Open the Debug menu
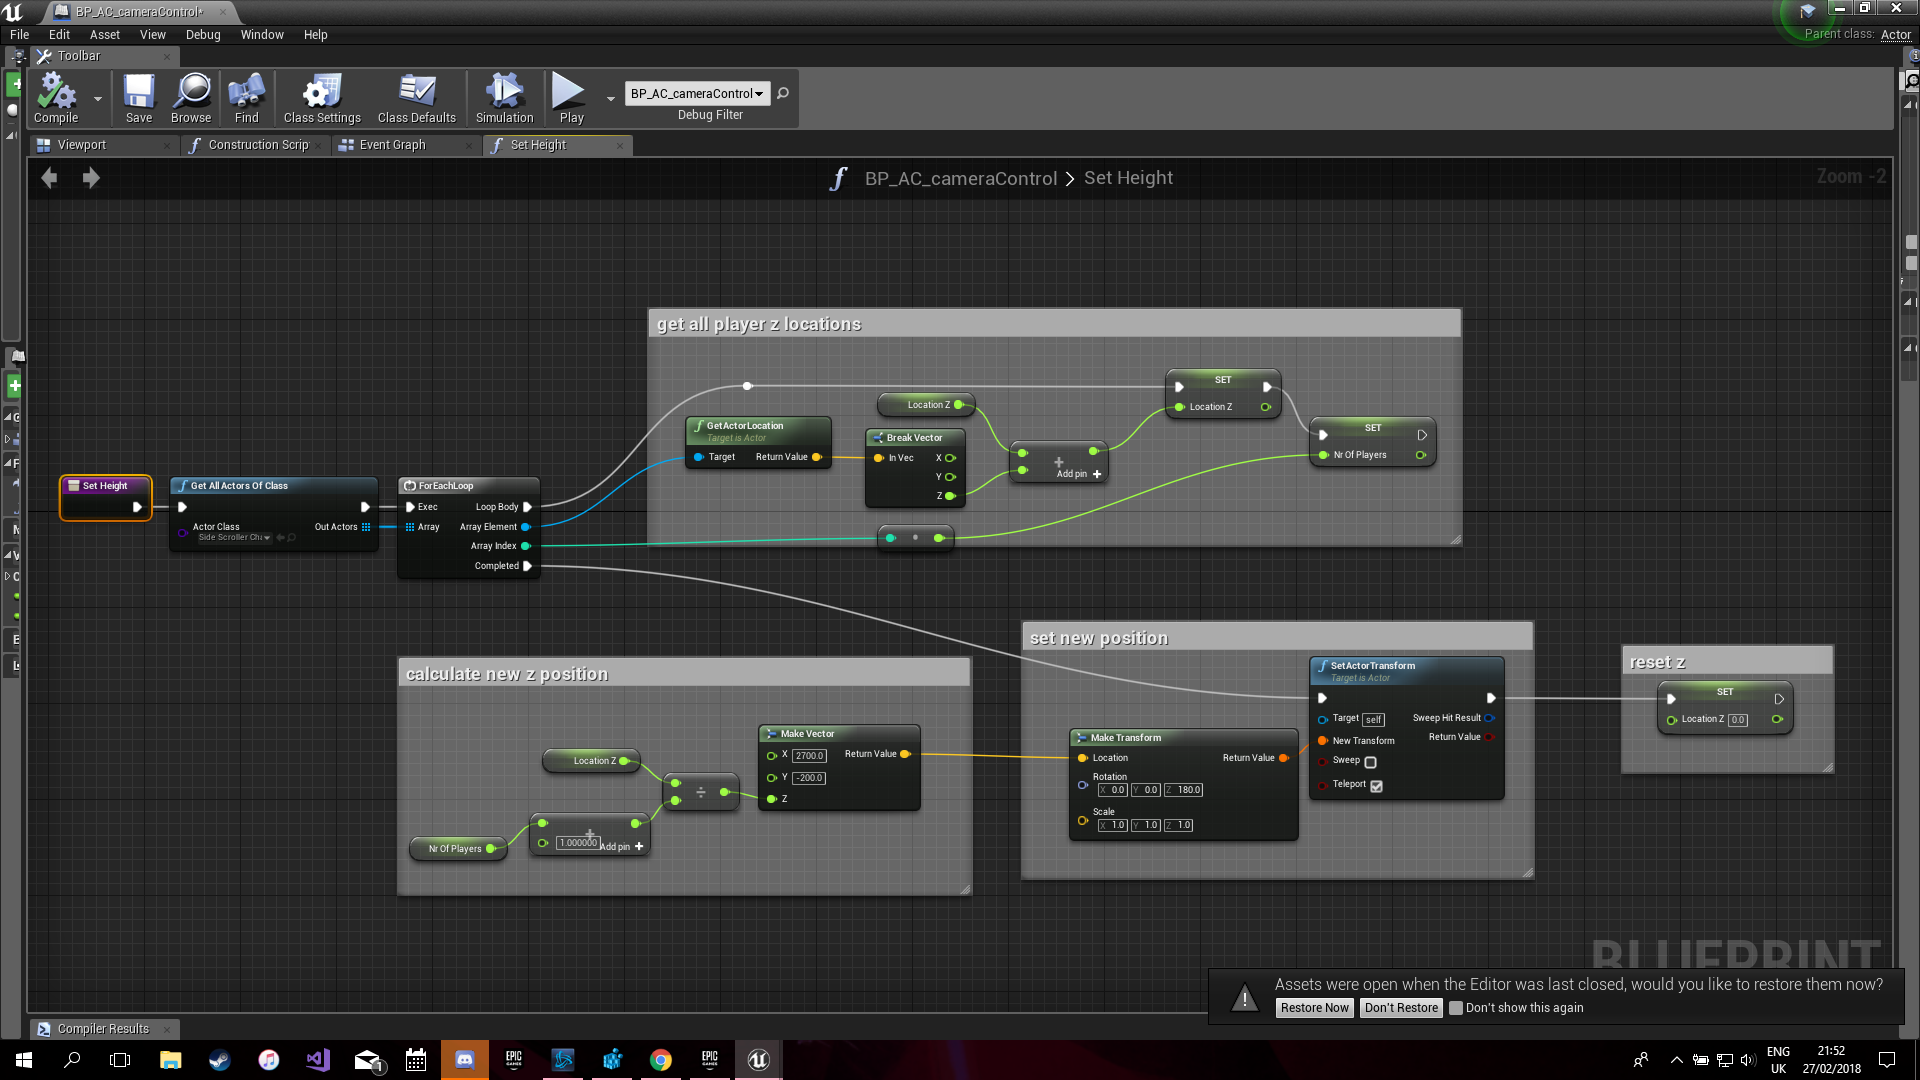Viewport: 1920px width, 1080px height. click(x=202, y=34)
